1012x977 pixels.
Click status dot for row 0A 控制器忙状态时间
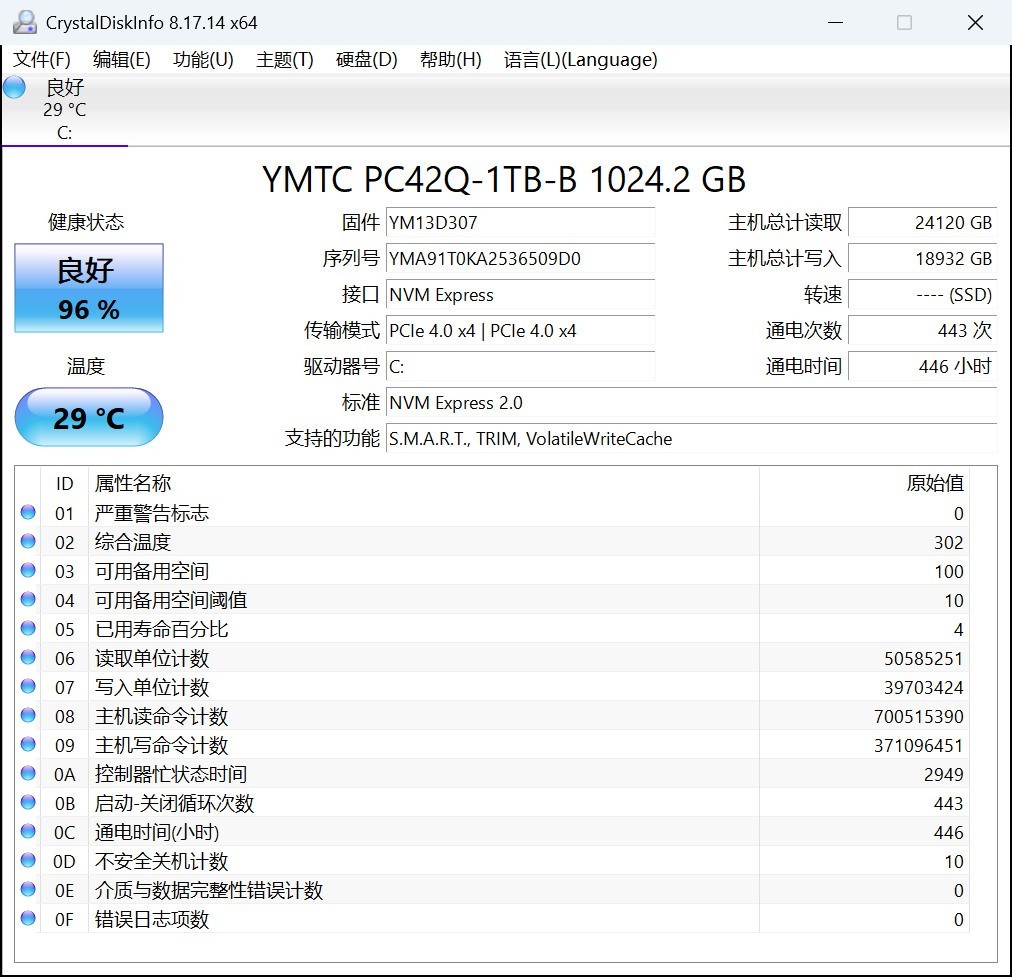tap(28, 774)
